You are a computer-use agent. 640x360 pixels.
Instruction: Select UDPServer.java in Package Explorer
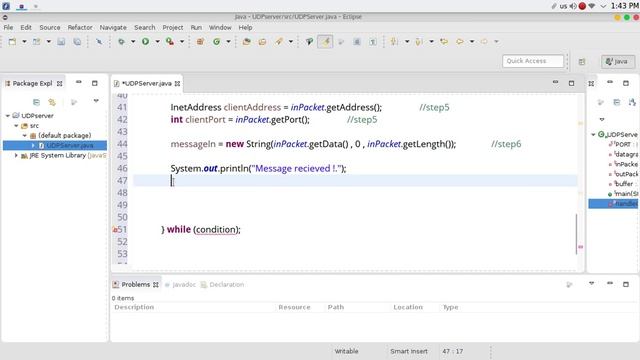[x=70, y=145]
